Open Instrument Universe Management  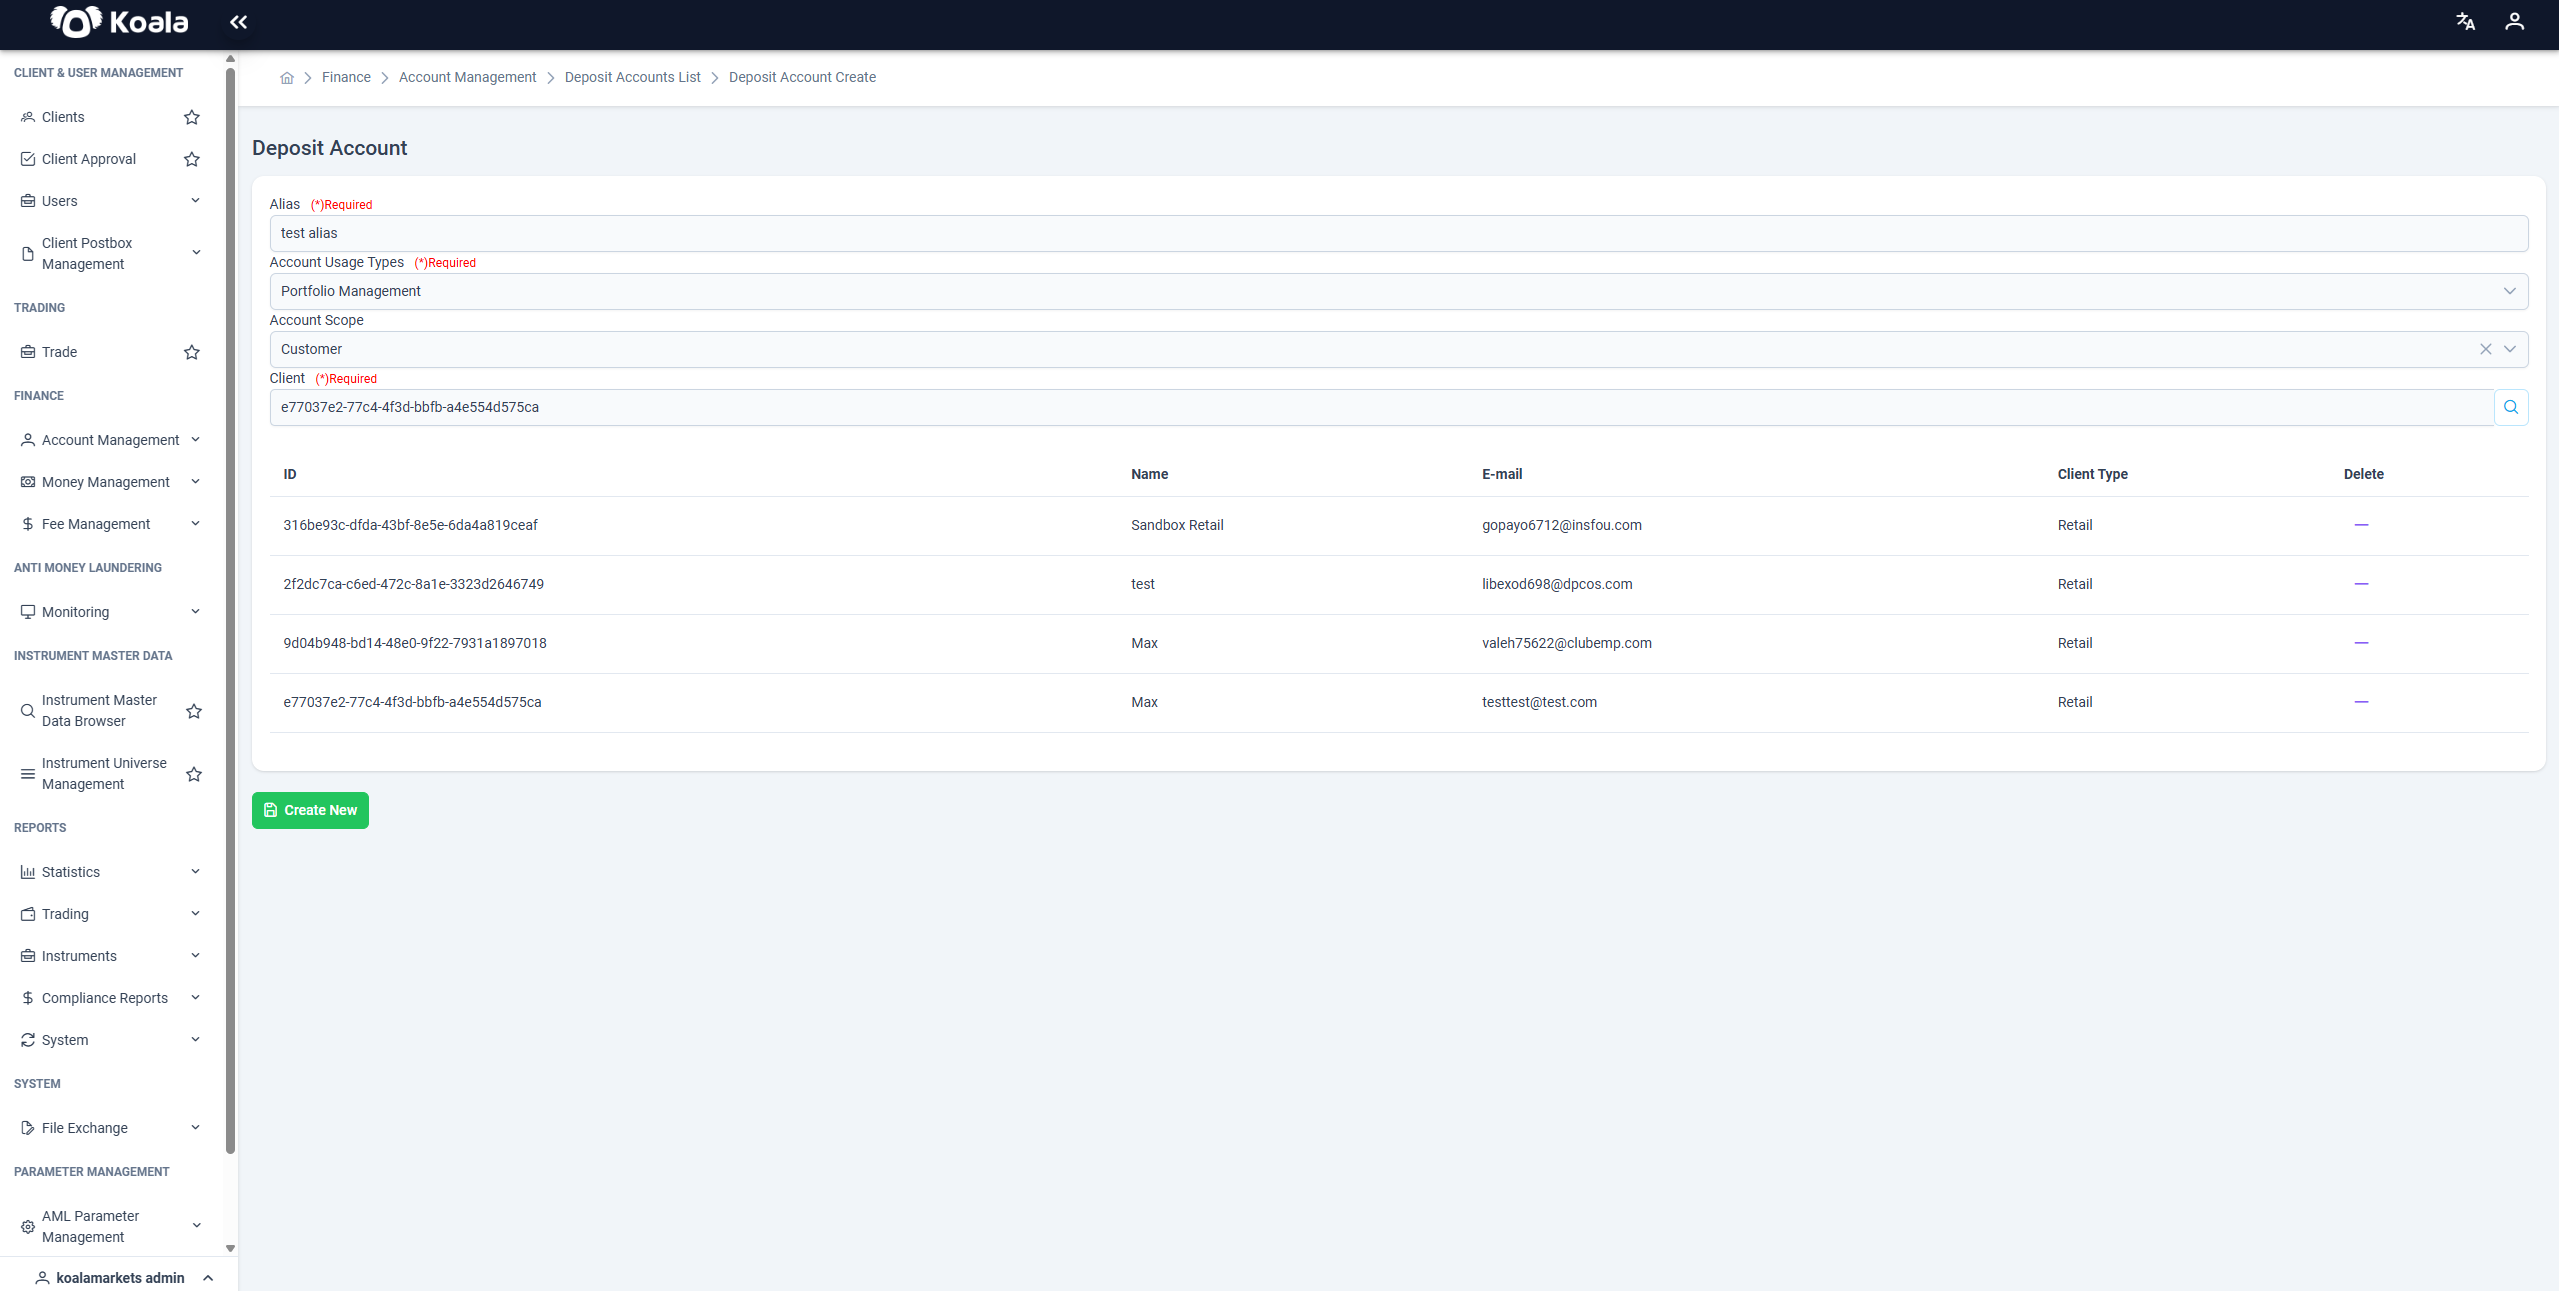(x=104, y=774)
